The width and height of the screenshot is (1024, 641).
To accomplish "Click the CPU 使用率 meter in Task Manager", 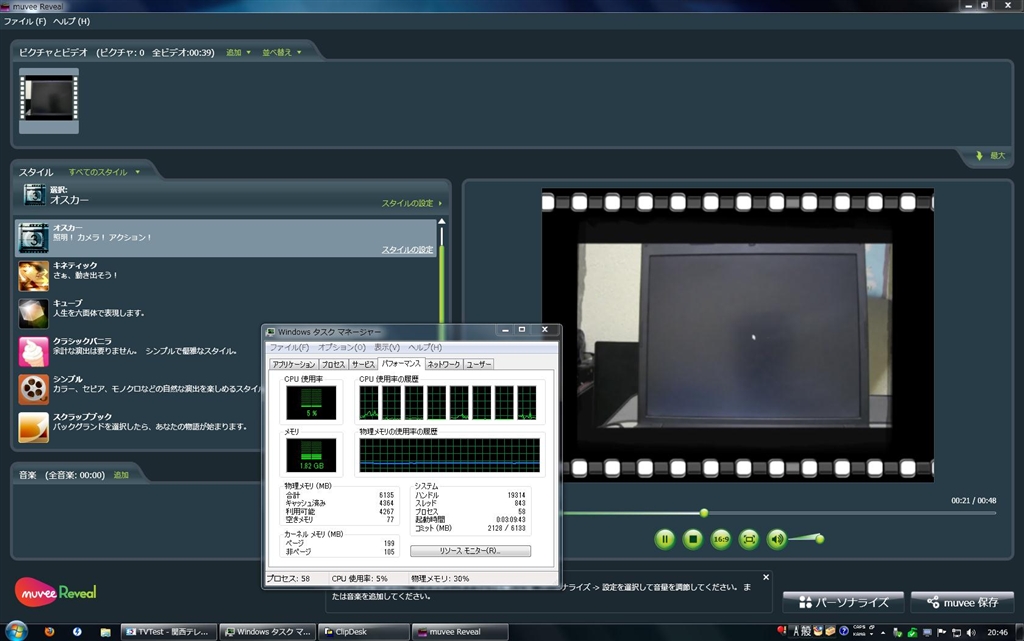I will point(312,403).
